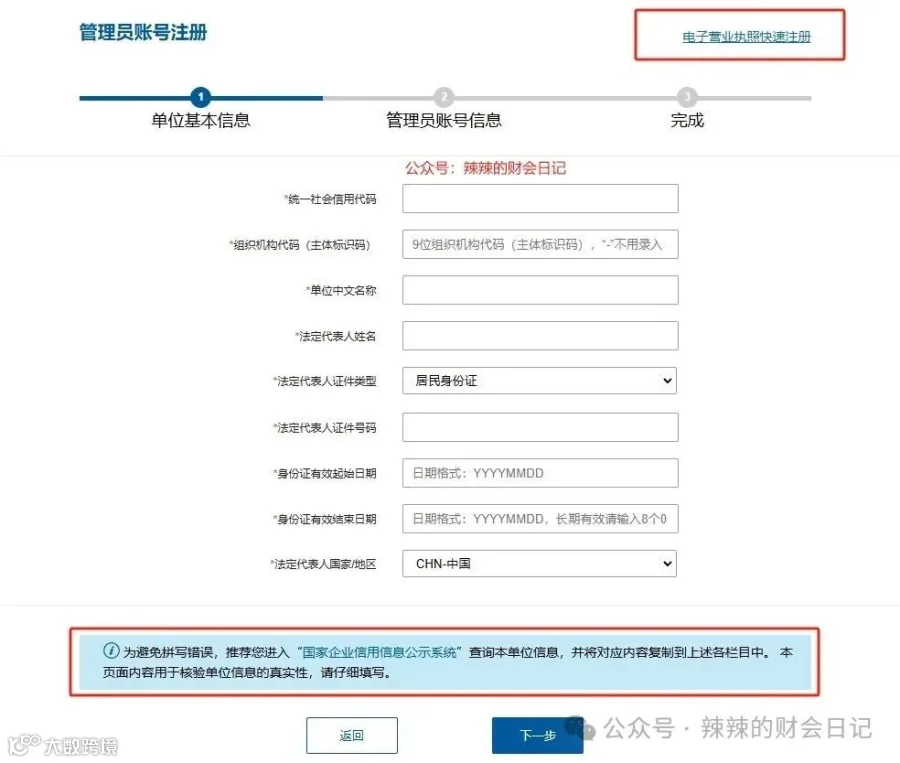Screen dimensions: 900x763
Task: Select step 1 单位基本信息 circle
Action: pos(201,97)
